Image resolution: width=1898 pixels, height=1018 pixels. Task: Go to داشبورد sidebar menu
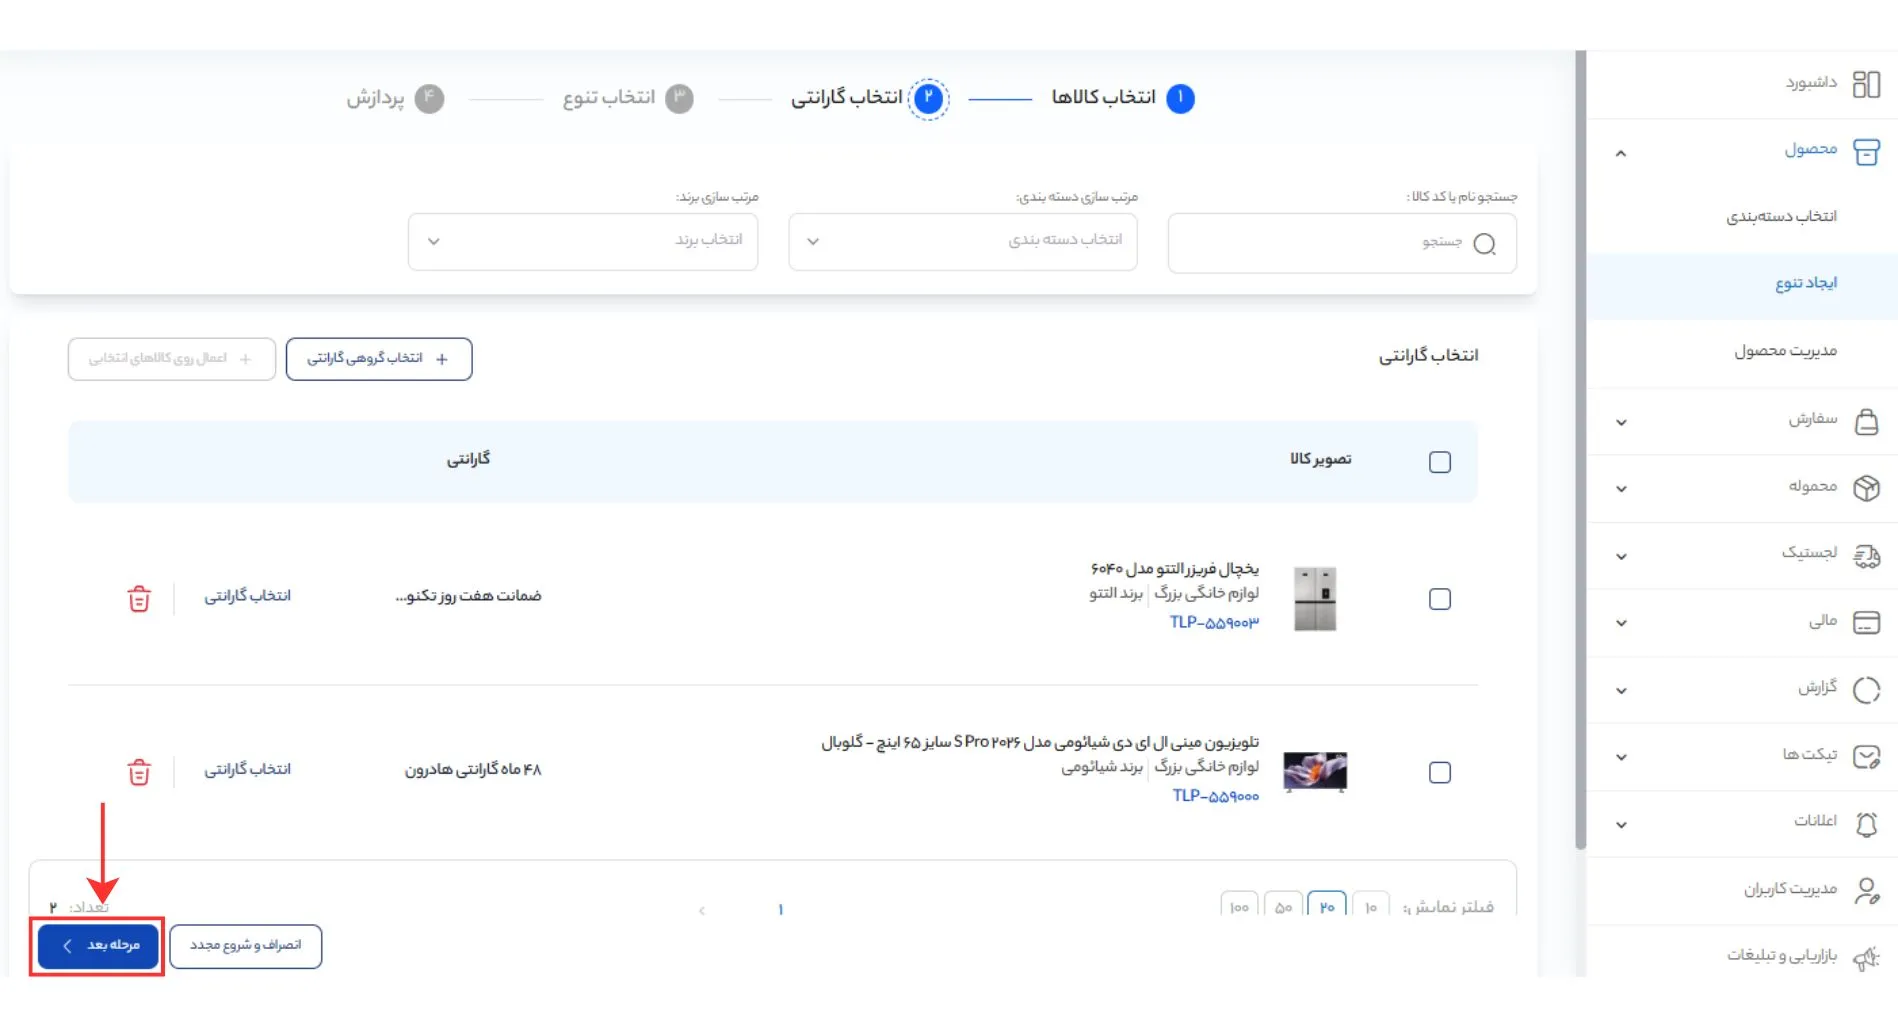(1742, 83)
